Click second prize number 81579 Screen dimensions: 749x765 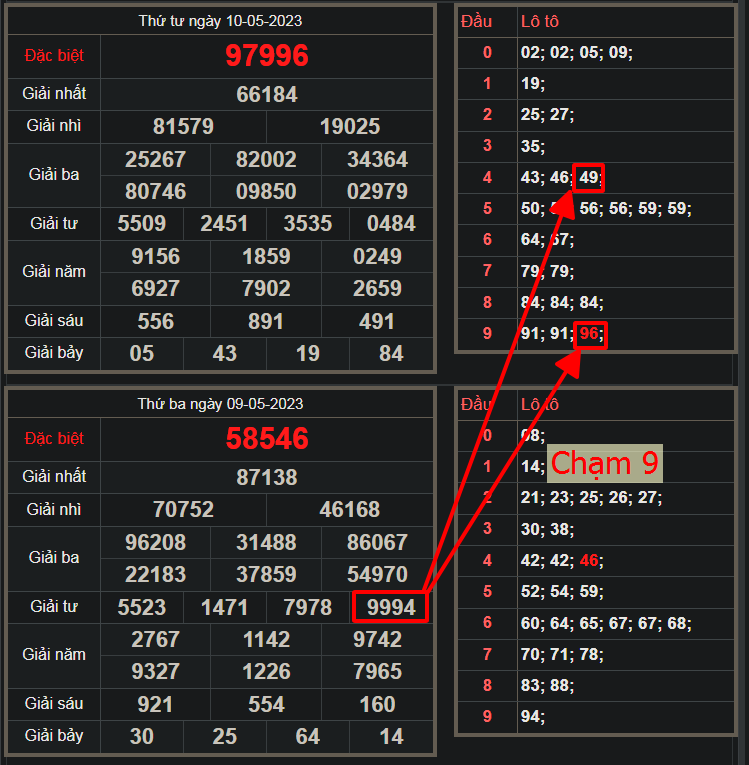click(x=183, y=127)
